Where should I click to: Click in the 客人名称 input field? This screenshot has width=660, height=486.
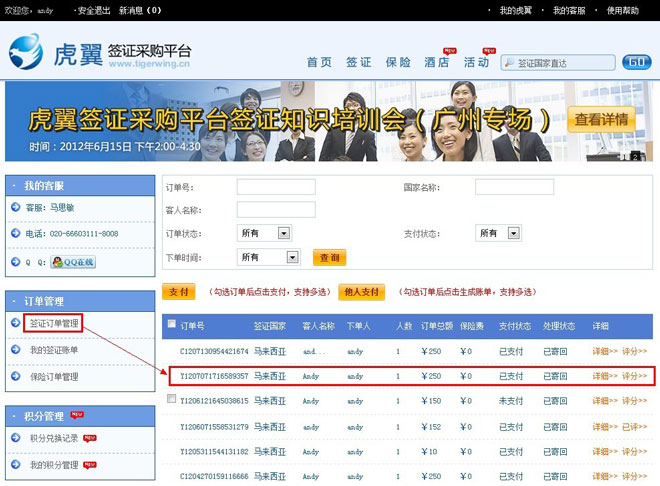tap(276, 210)
